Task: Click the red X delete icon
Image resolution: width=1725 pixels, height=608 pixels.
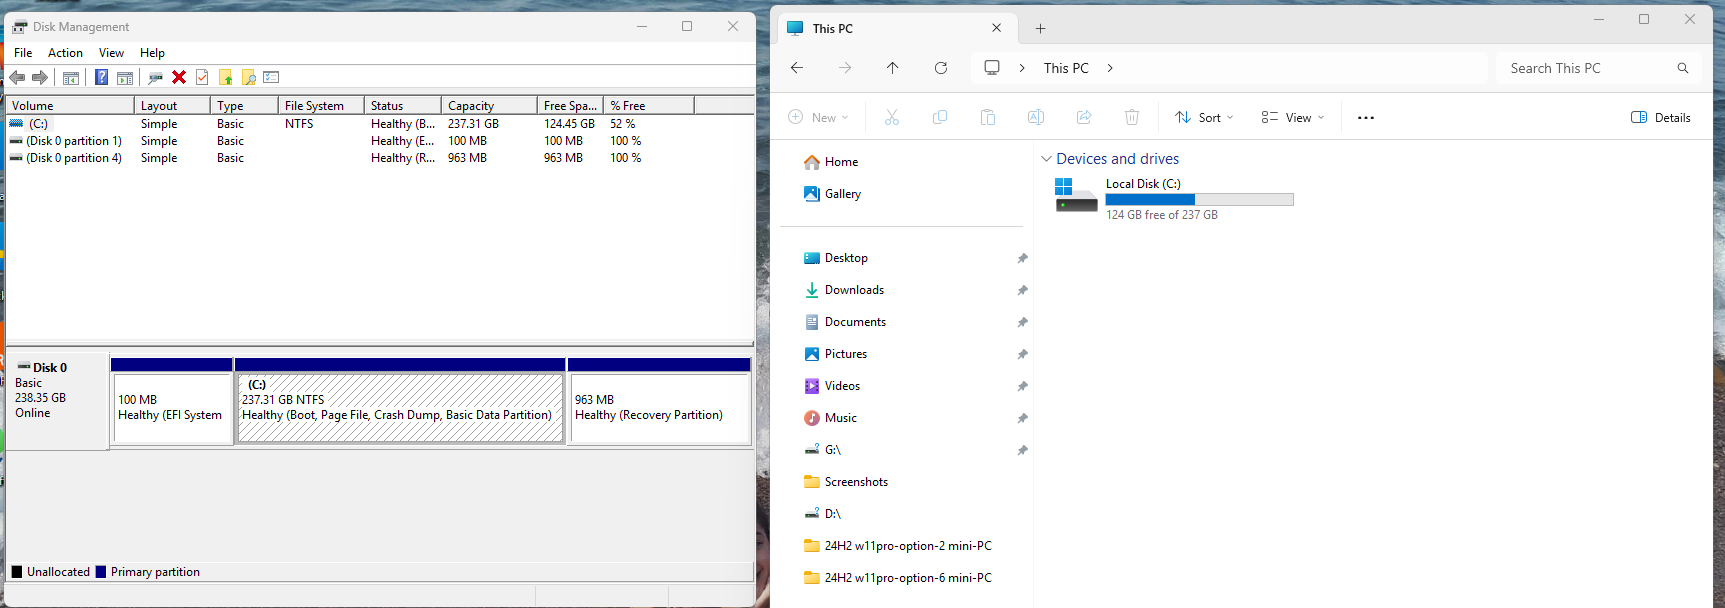Action: pyautogui.click(x=179, y=77)
